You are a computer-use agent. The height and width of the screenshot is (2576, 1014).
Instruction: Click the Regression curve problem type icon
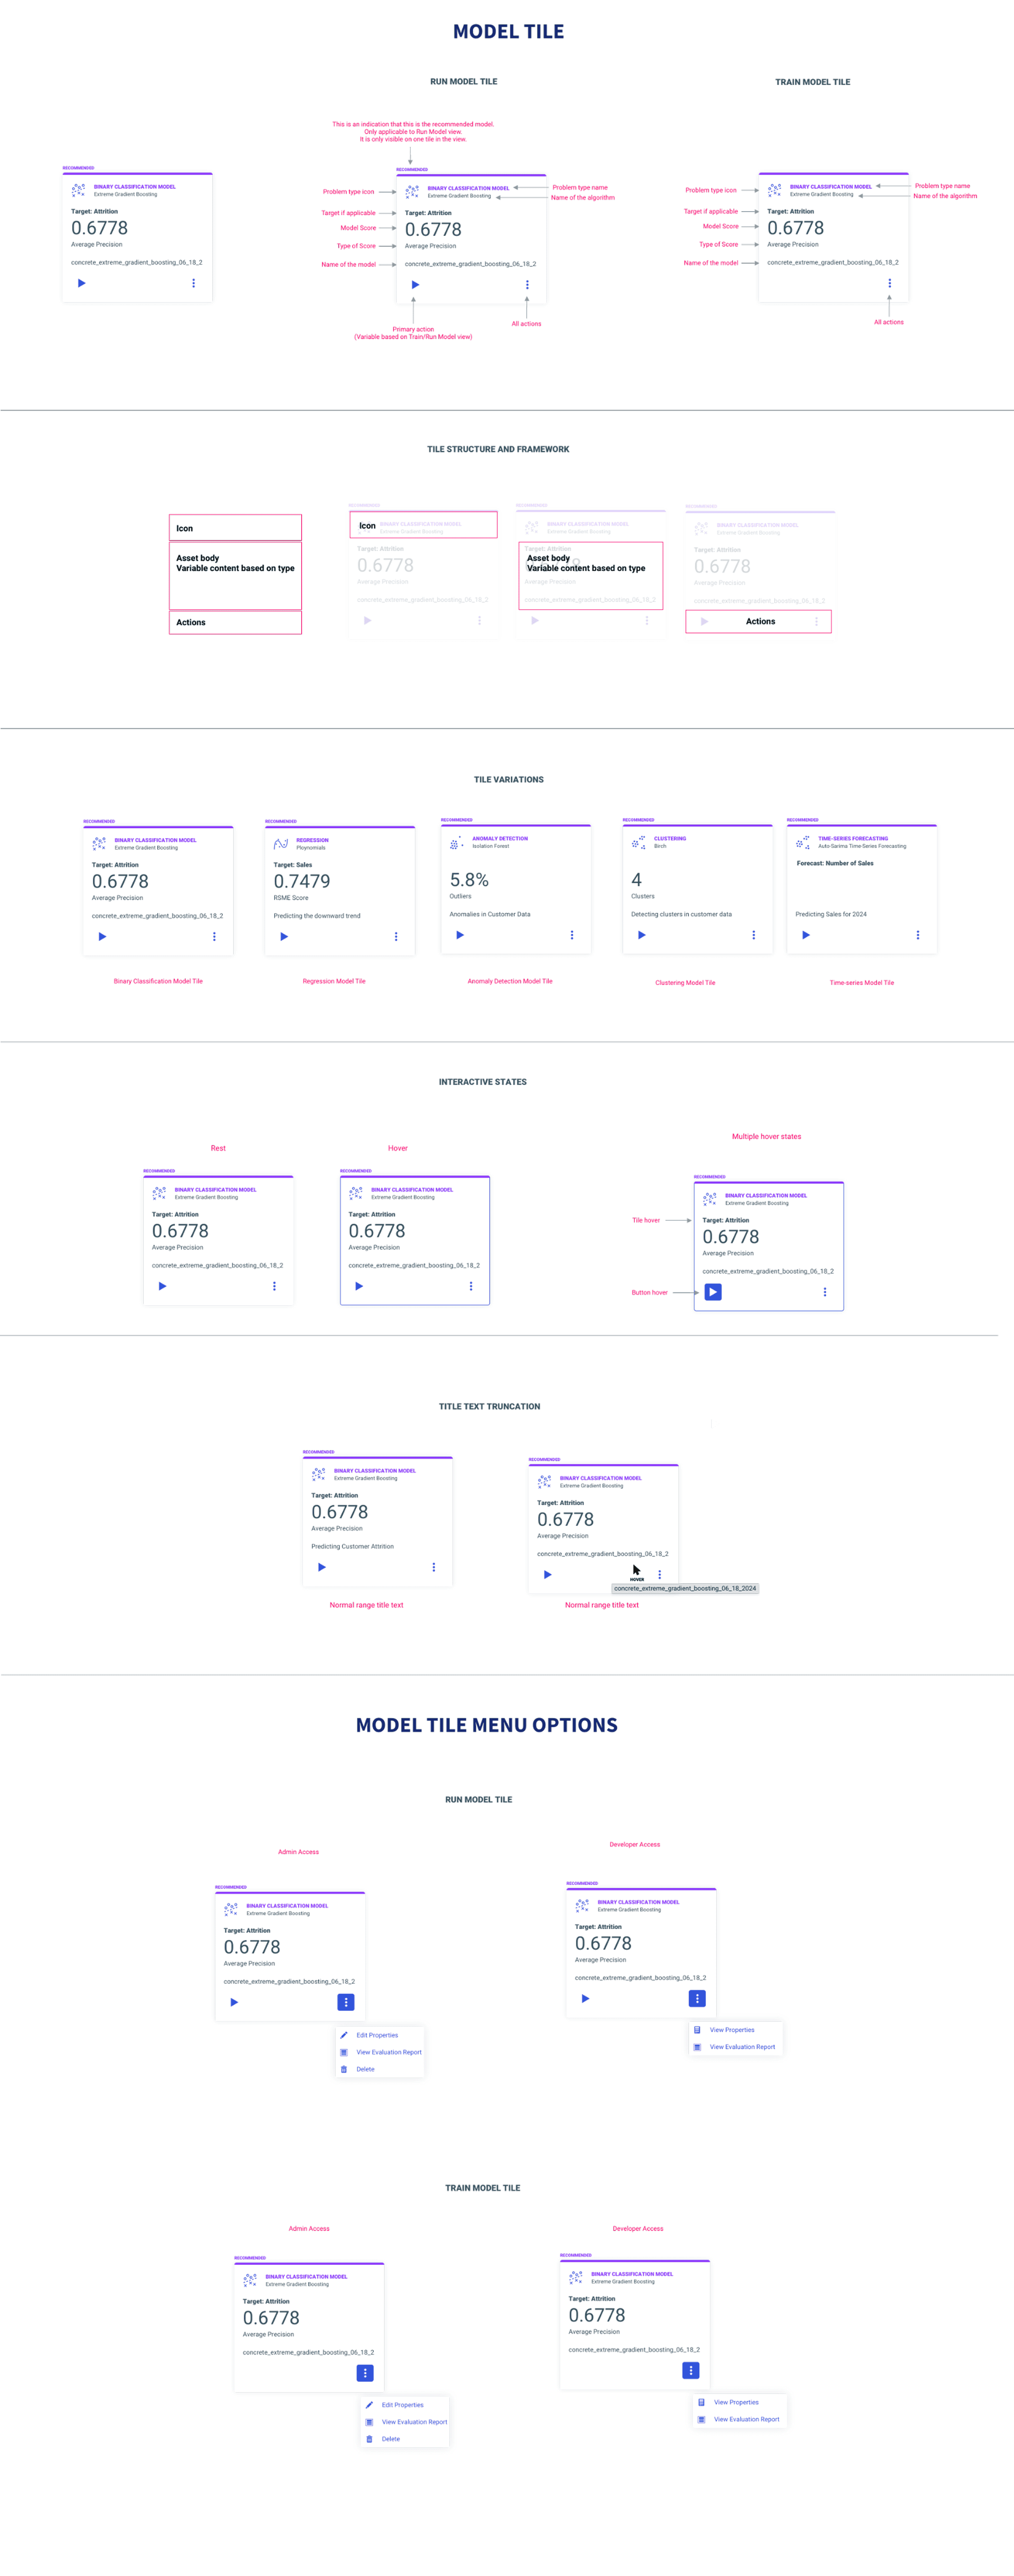click(281, 844)
